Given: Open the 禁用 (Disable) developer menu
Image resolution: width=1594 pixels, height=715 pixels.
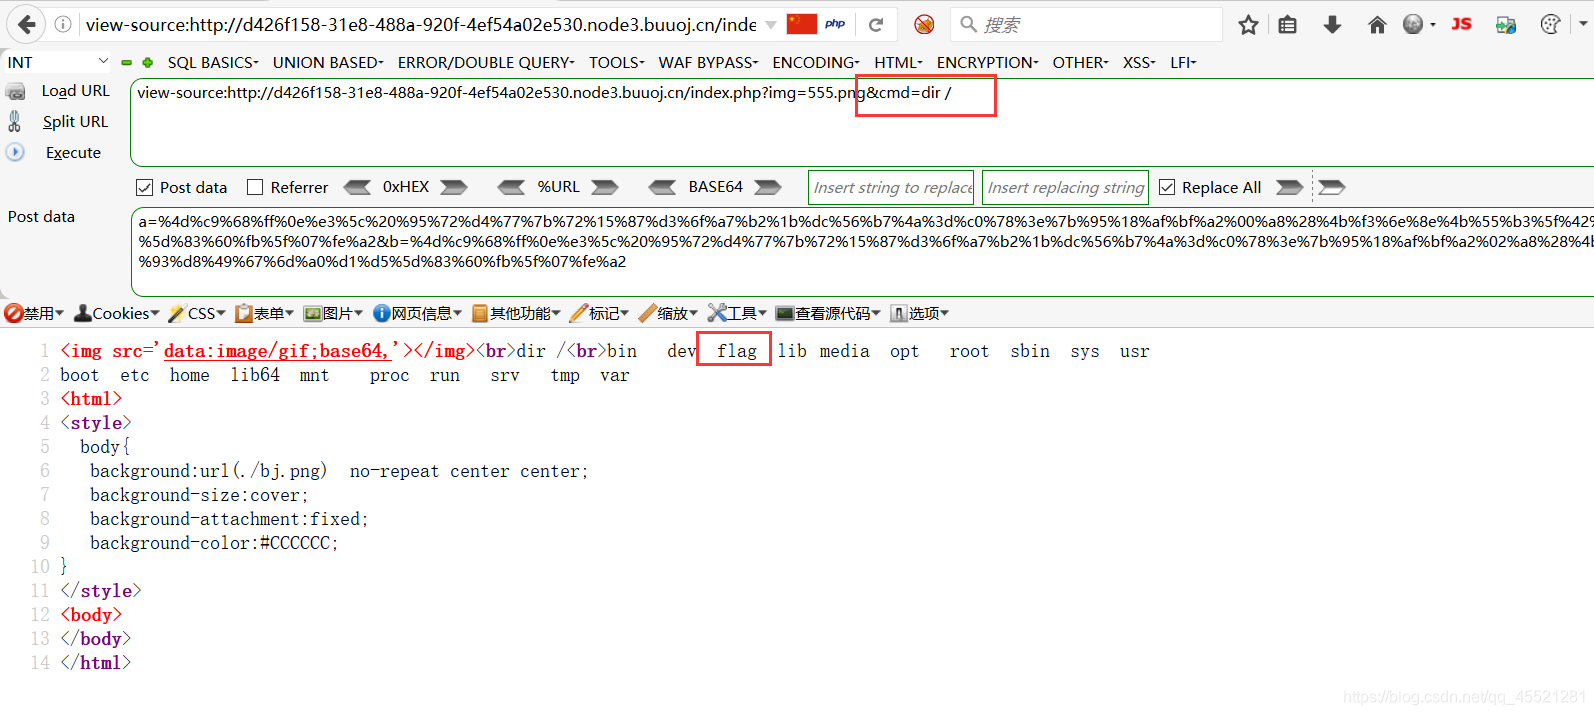Looking at the screenshot, I should click(34, 313).
